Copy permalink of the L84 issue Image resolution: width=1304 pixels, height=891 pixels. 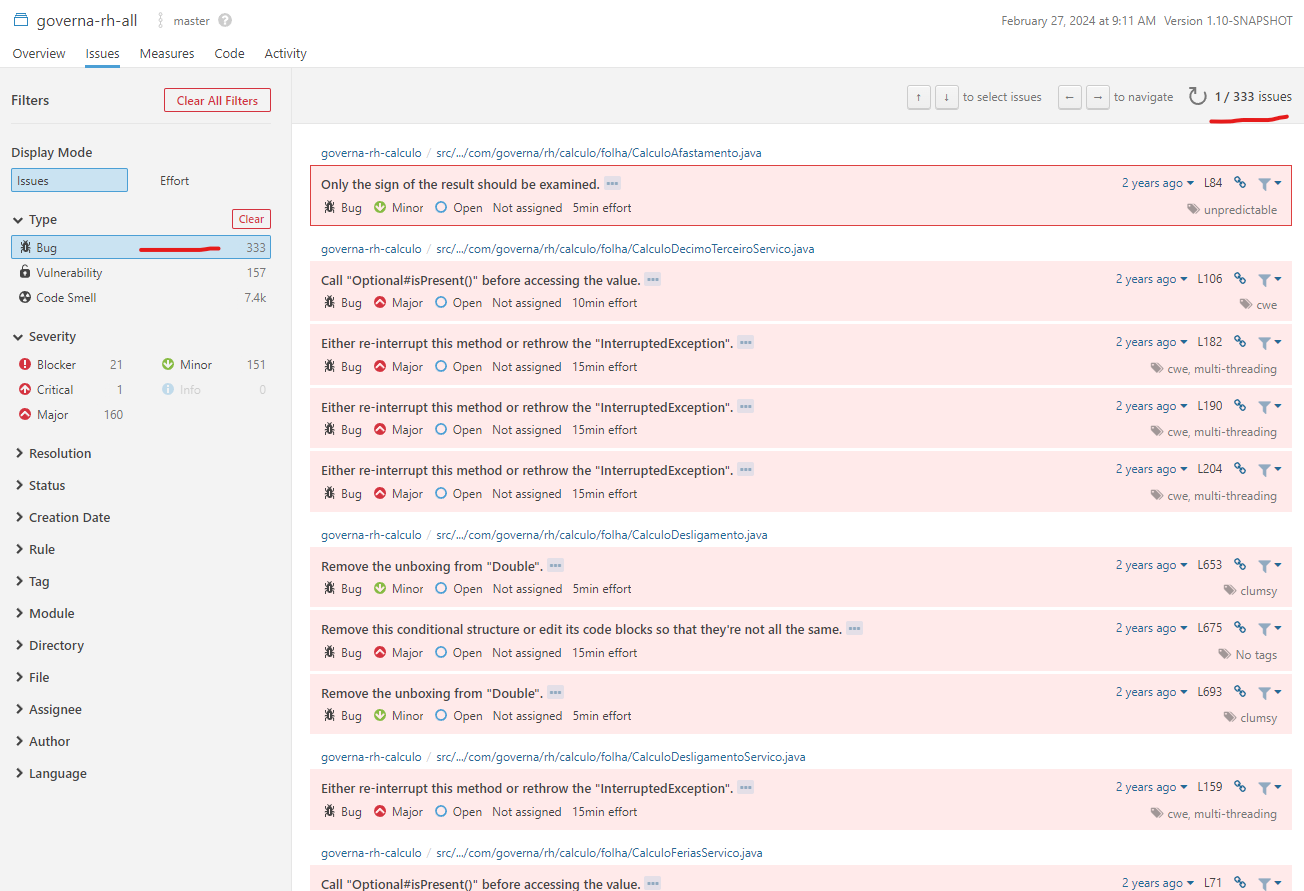click(x=1240, y=183)
